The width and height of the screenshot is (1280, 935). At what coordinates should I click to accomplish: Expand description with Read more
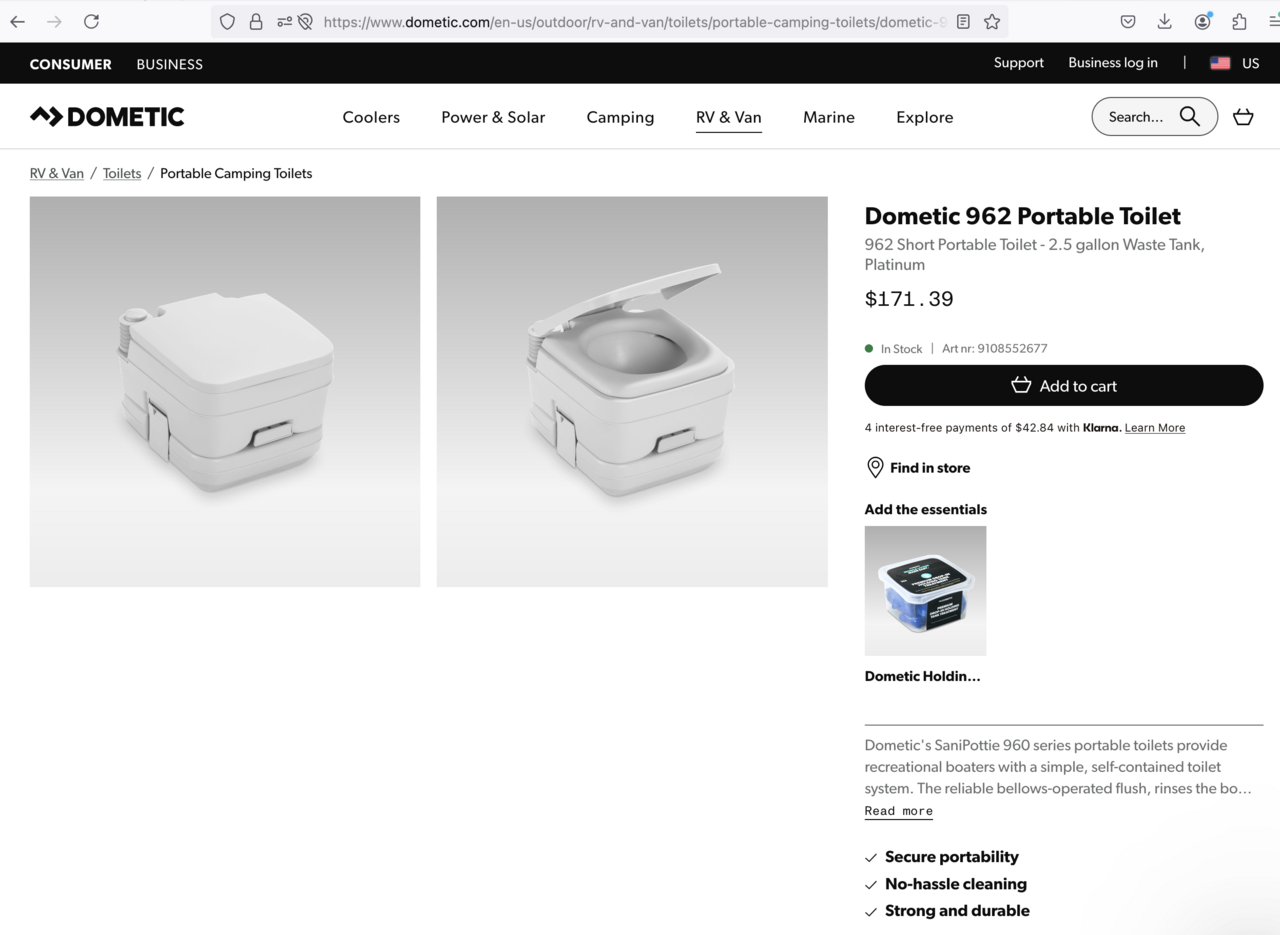click(898, 811)
